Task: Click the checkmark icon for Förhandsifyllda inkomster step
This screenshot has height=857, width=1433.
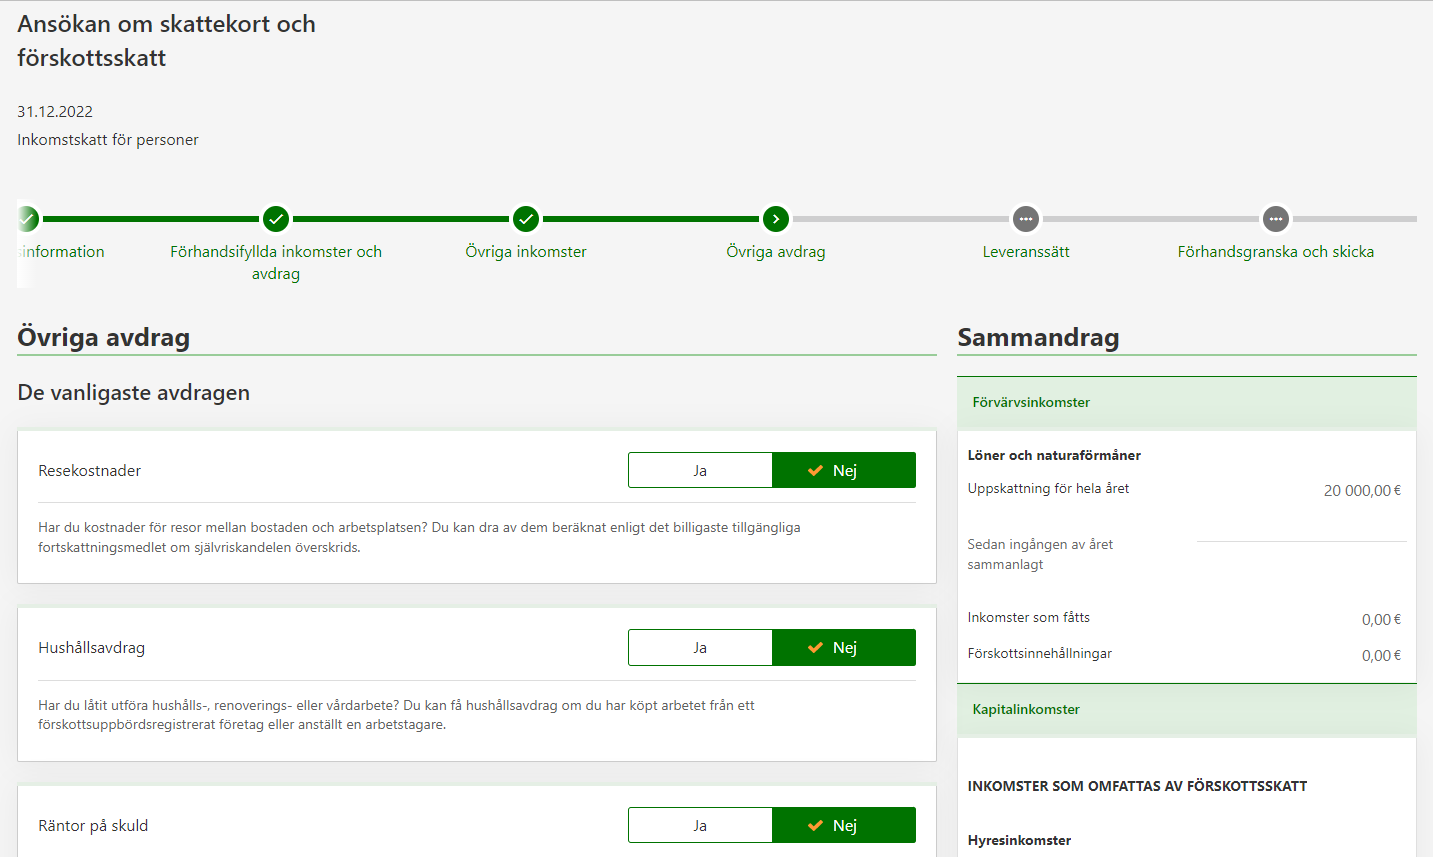Action: tap(276, 219)
